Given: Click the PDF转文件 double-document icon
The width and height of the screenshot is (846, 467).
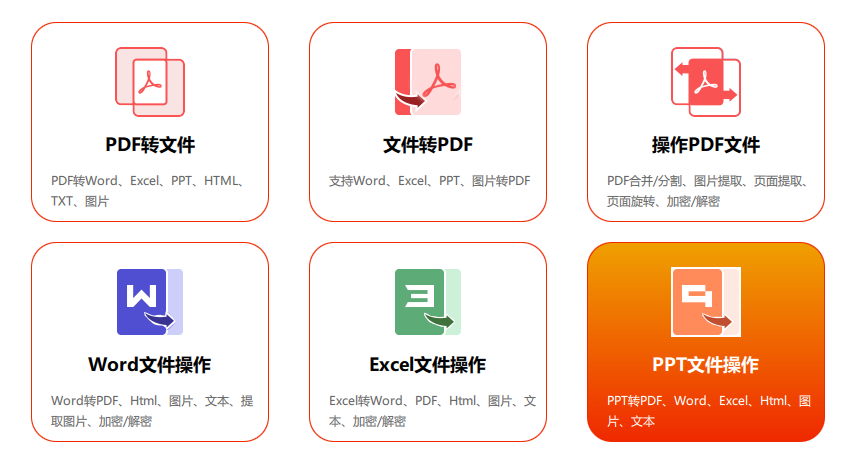Looking at the screenshot, I should (x=150, y=82).
